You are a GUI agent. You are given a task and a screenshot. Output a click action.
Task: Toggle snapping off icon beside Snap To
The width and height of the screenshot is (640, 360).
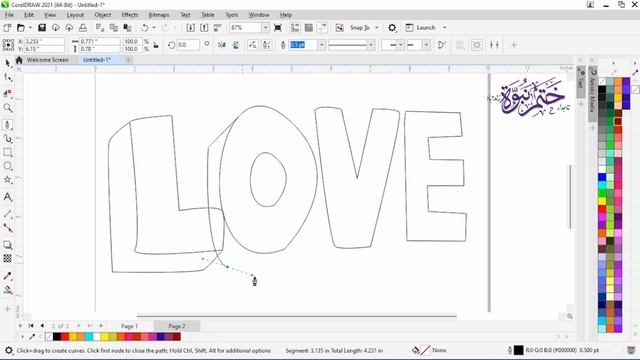[339, 28]
